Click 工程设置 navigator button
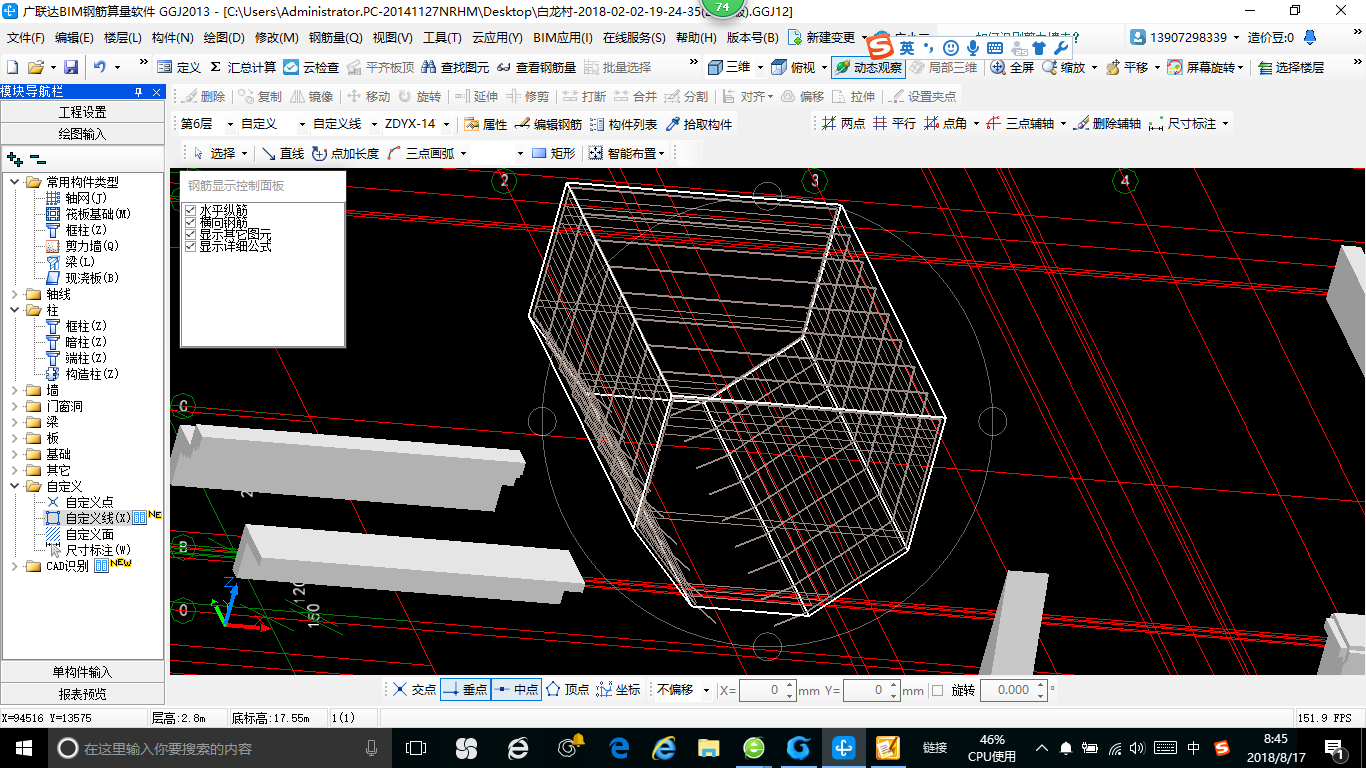Image resolution: width=1366 pixels, height=768 pixels. click(83, 112)
